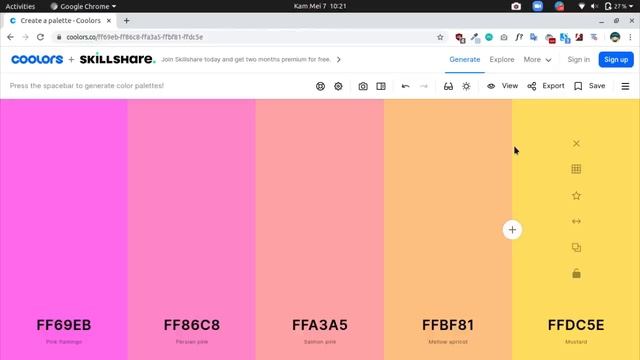Open Ubuntu Activities overview
Viewport: 640px width, 360px height.
[20, 6]
